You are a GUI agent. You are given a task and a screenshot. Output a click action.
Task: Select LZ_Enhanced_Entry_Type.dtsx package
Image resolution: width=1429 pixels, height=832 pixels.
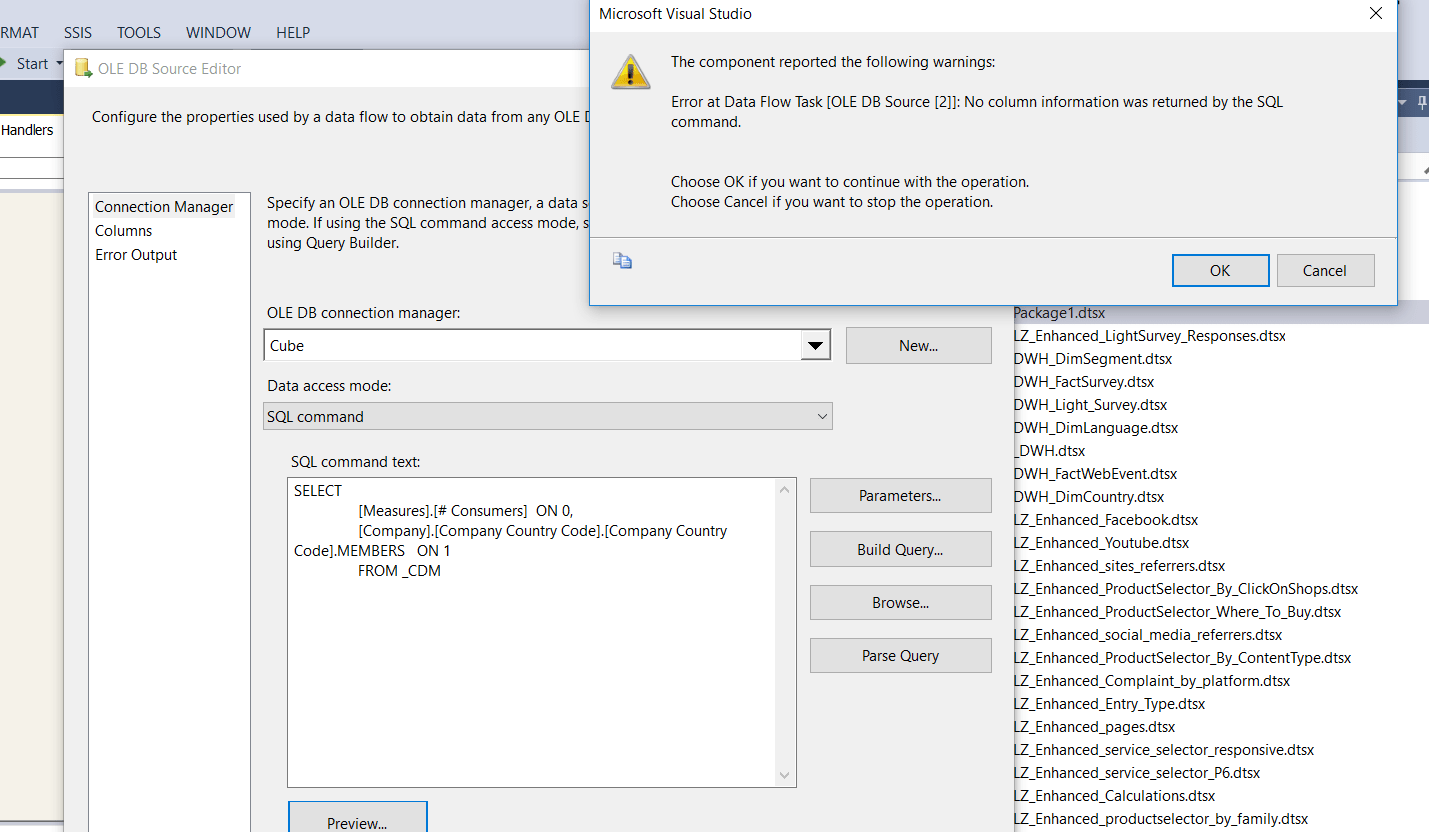[x=1109, y=704]
